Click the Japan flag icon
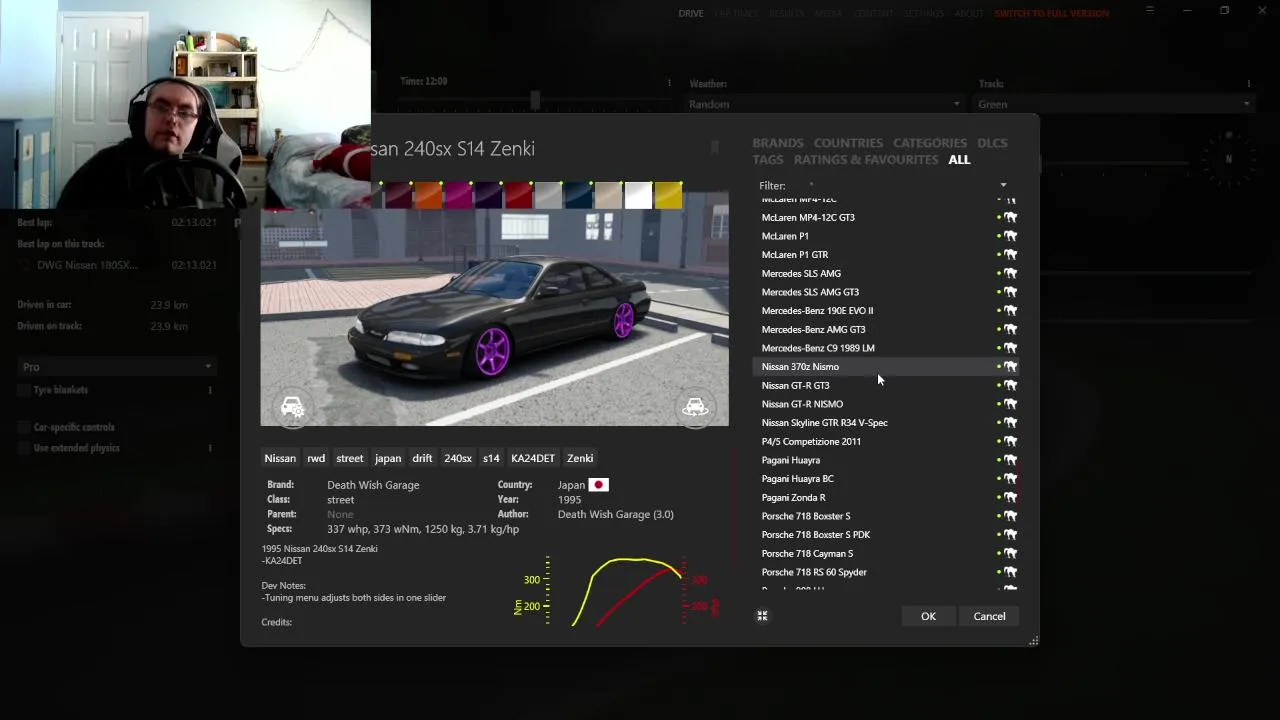The height and width of the screenshot is (720, 1280). click(598, 485)
